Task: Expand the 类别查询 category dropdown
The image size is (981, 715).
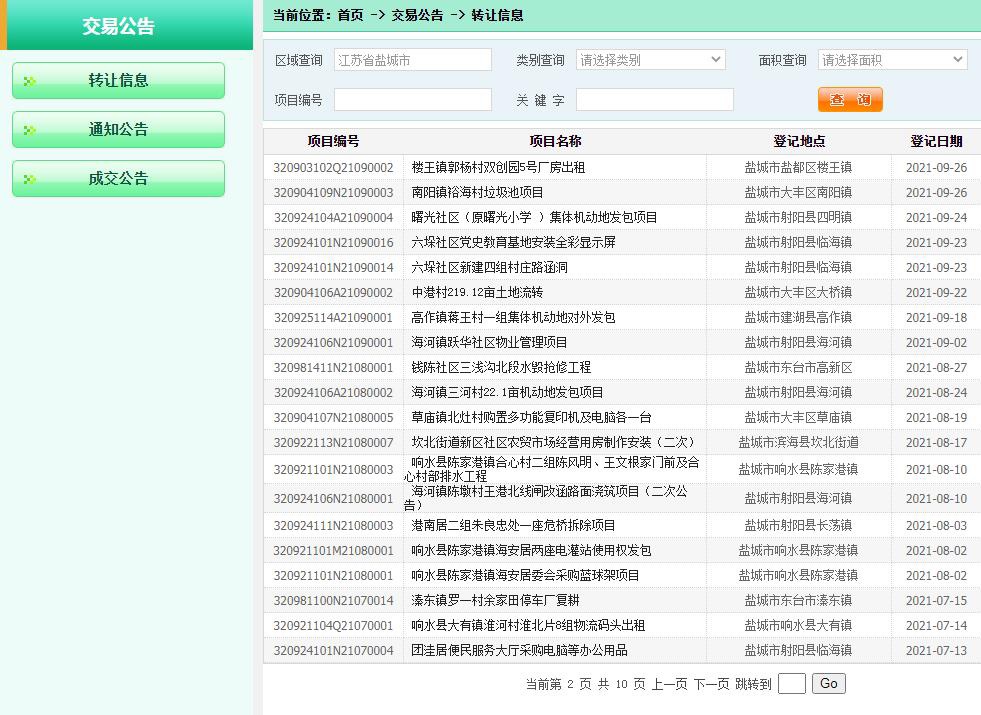Action: (650, 60)
